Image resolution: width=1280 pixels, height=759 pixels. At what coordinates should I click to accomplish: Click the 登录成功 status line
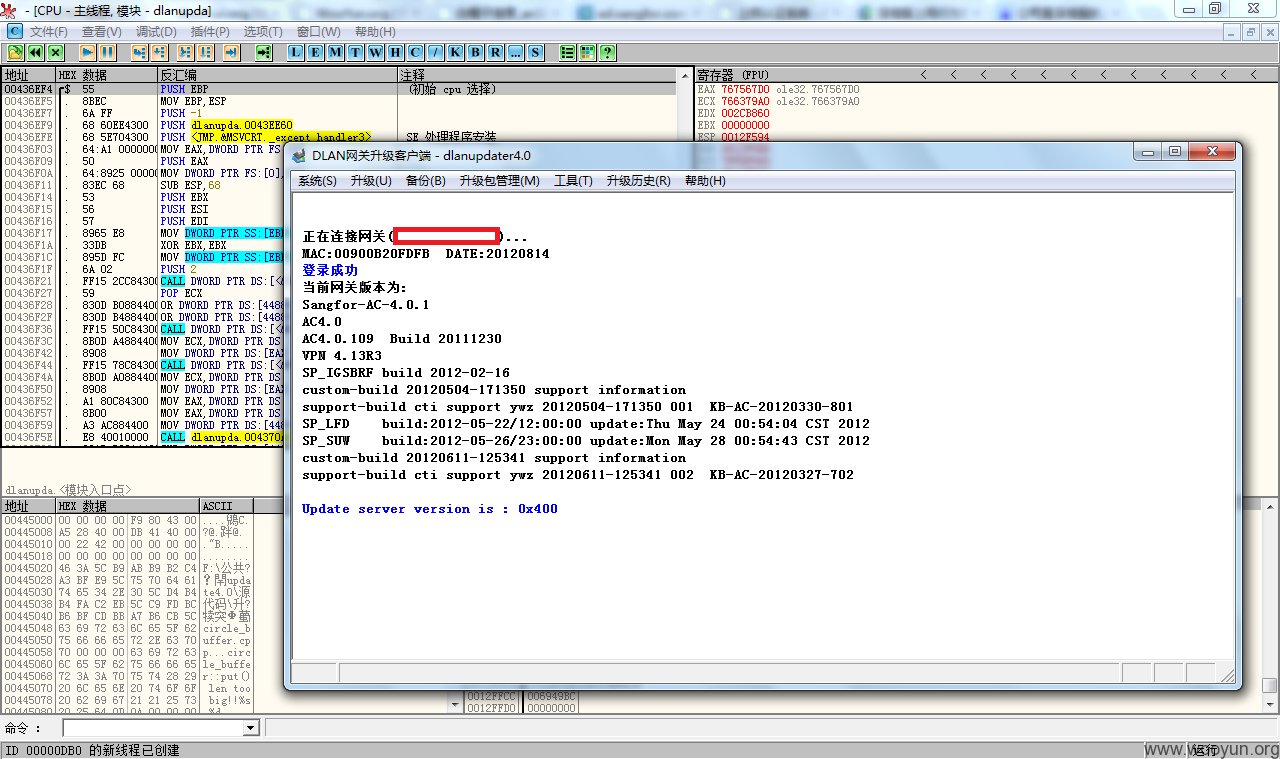pyautogui.click(x=330, y=270)
